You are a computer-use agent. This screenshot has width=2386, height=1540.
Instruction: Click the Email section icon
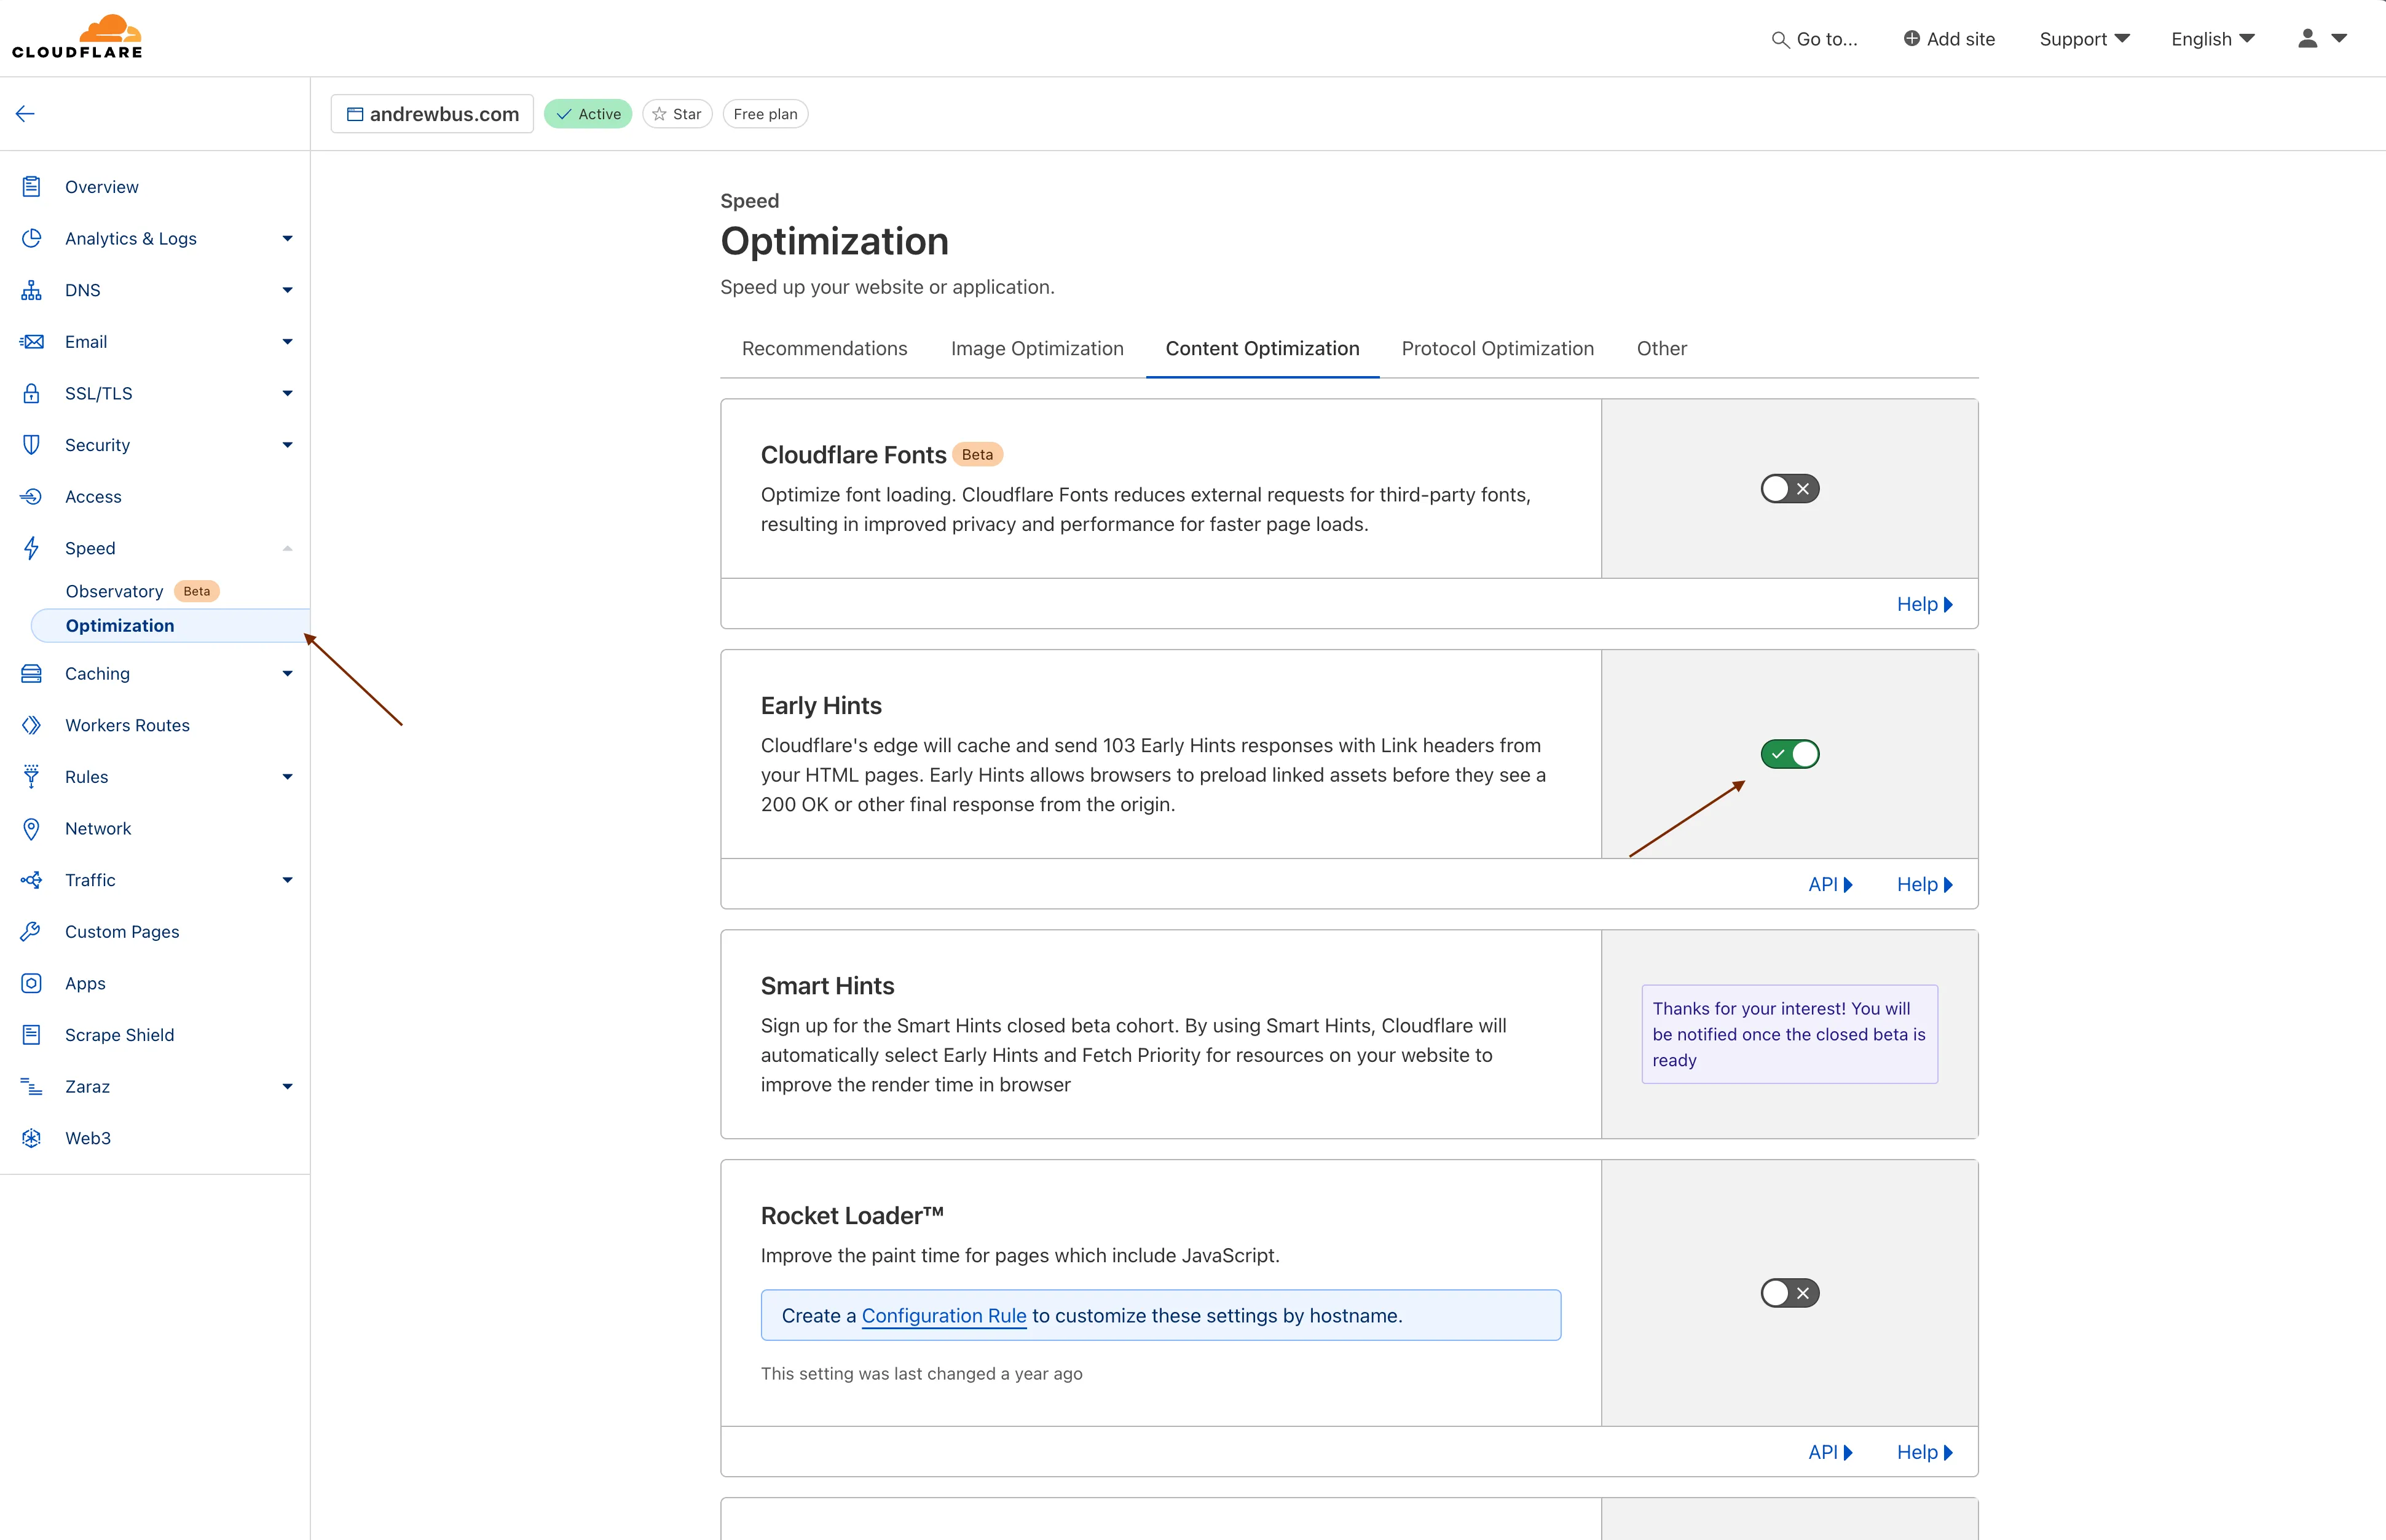31,340
